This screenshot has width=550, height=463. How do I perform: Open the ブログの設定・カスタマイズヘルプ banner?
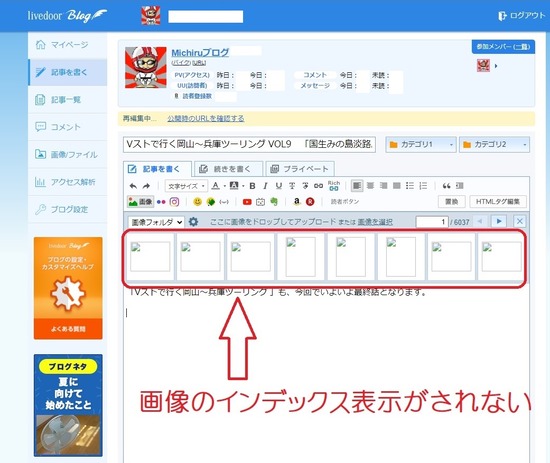[68, 288]
